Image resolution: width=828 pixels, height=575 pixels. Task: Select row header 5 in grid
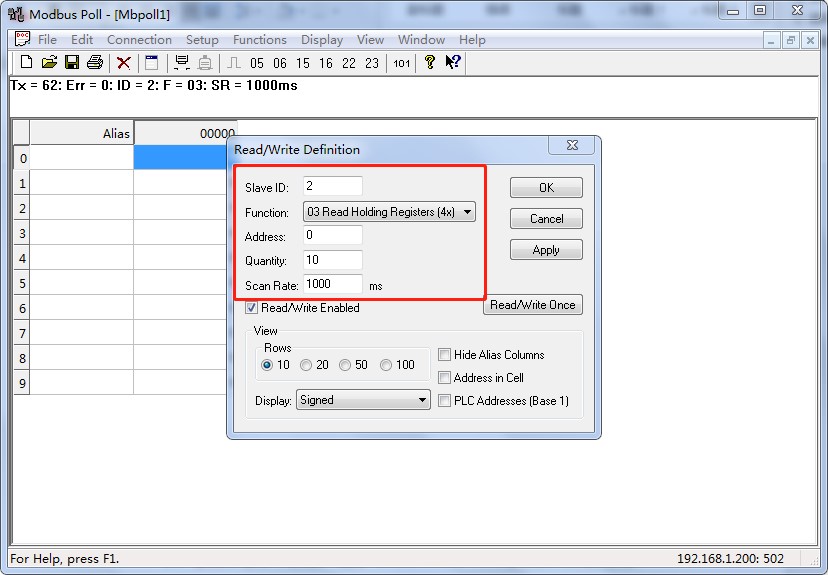click(22, 283)
